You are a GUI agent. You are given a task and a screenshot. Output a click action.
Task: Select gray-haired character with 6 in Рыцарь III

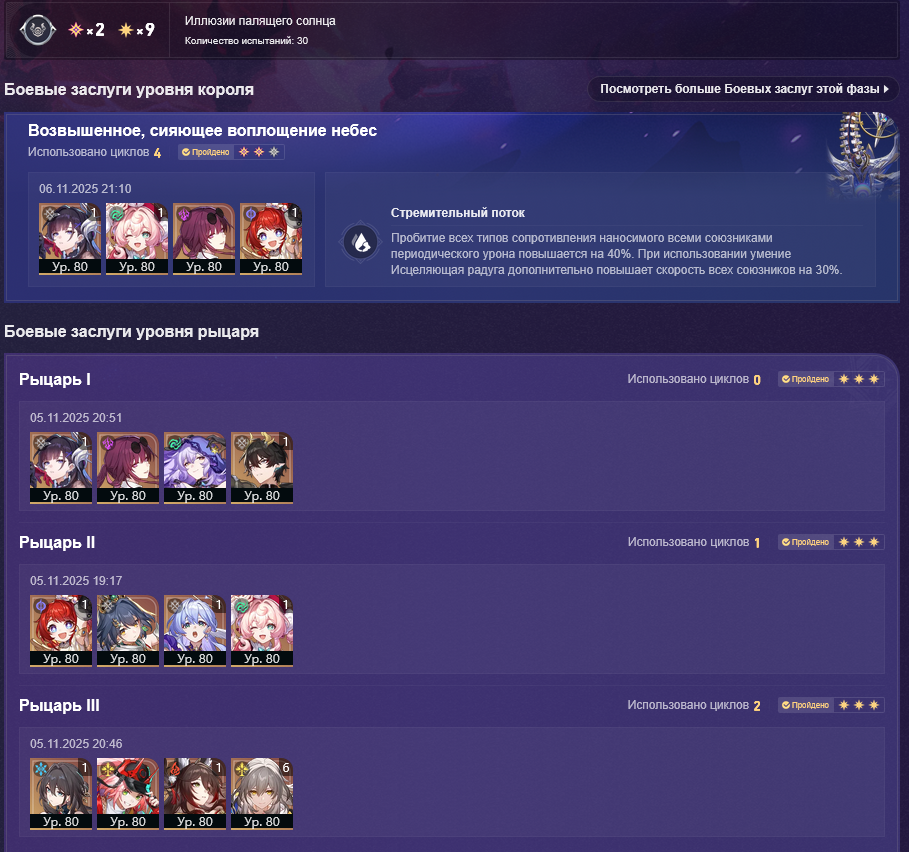click(262, 793)
